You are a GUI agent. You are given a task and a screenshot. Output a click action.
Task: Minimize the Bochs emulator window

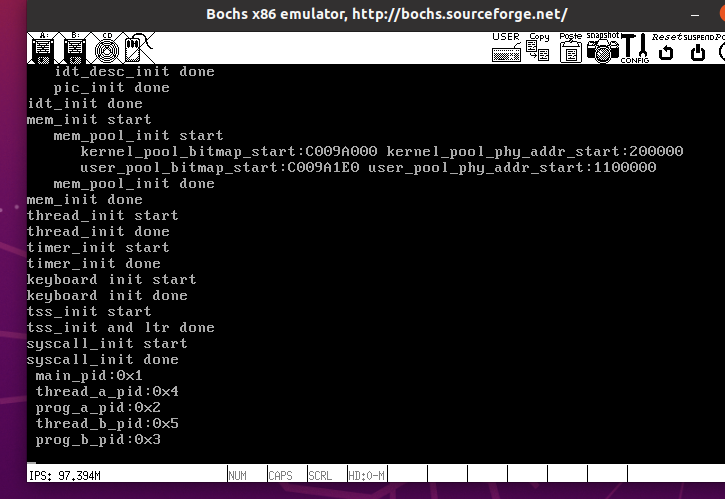pyautogui.click(x=694, y=15)
